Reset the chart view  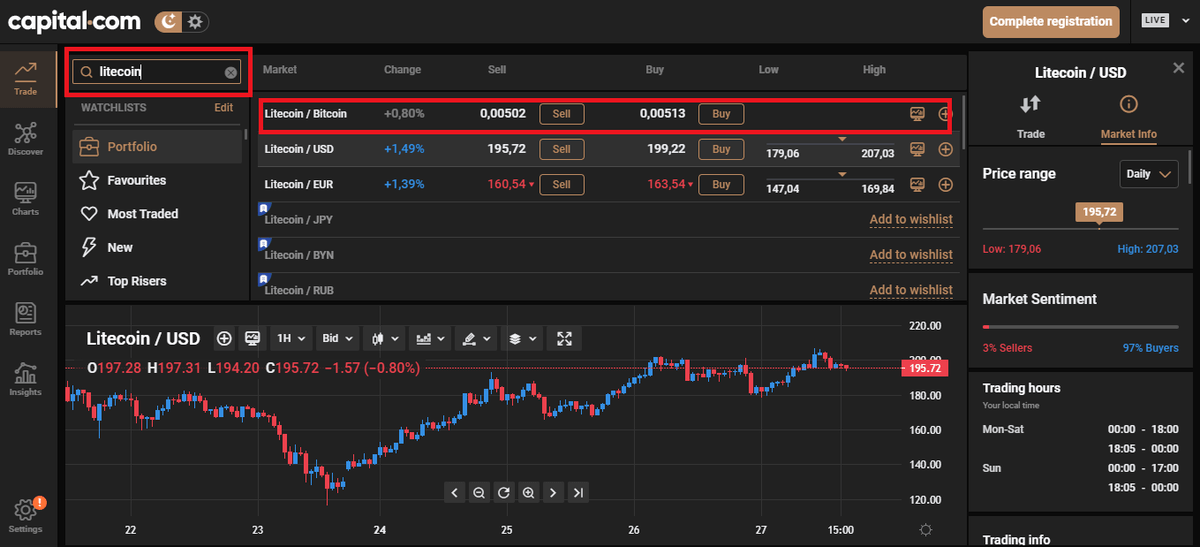(x=503, y=492)
